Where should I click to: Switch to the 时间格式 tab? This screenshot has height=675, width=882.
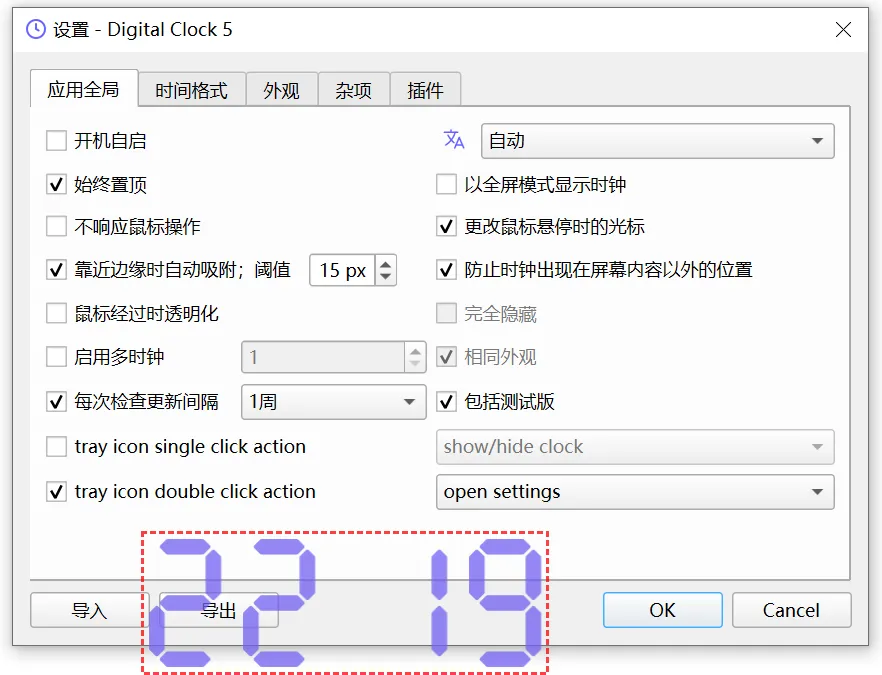coord(191,90)
